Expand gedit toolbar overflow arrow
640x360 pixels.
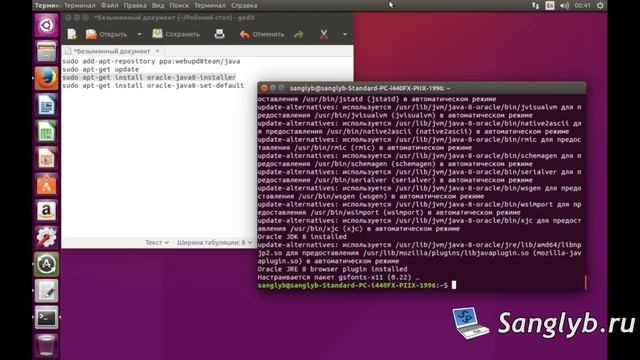click(345, 34)
